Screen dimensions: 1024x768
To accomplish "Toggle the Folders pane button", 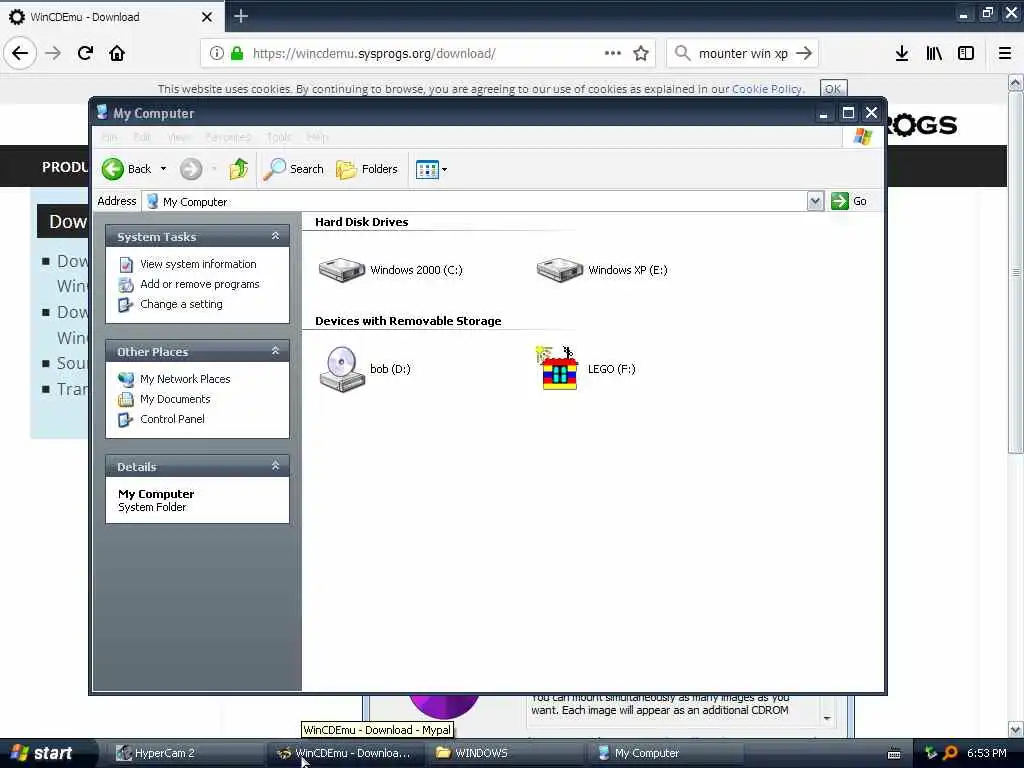I will 366,169.
